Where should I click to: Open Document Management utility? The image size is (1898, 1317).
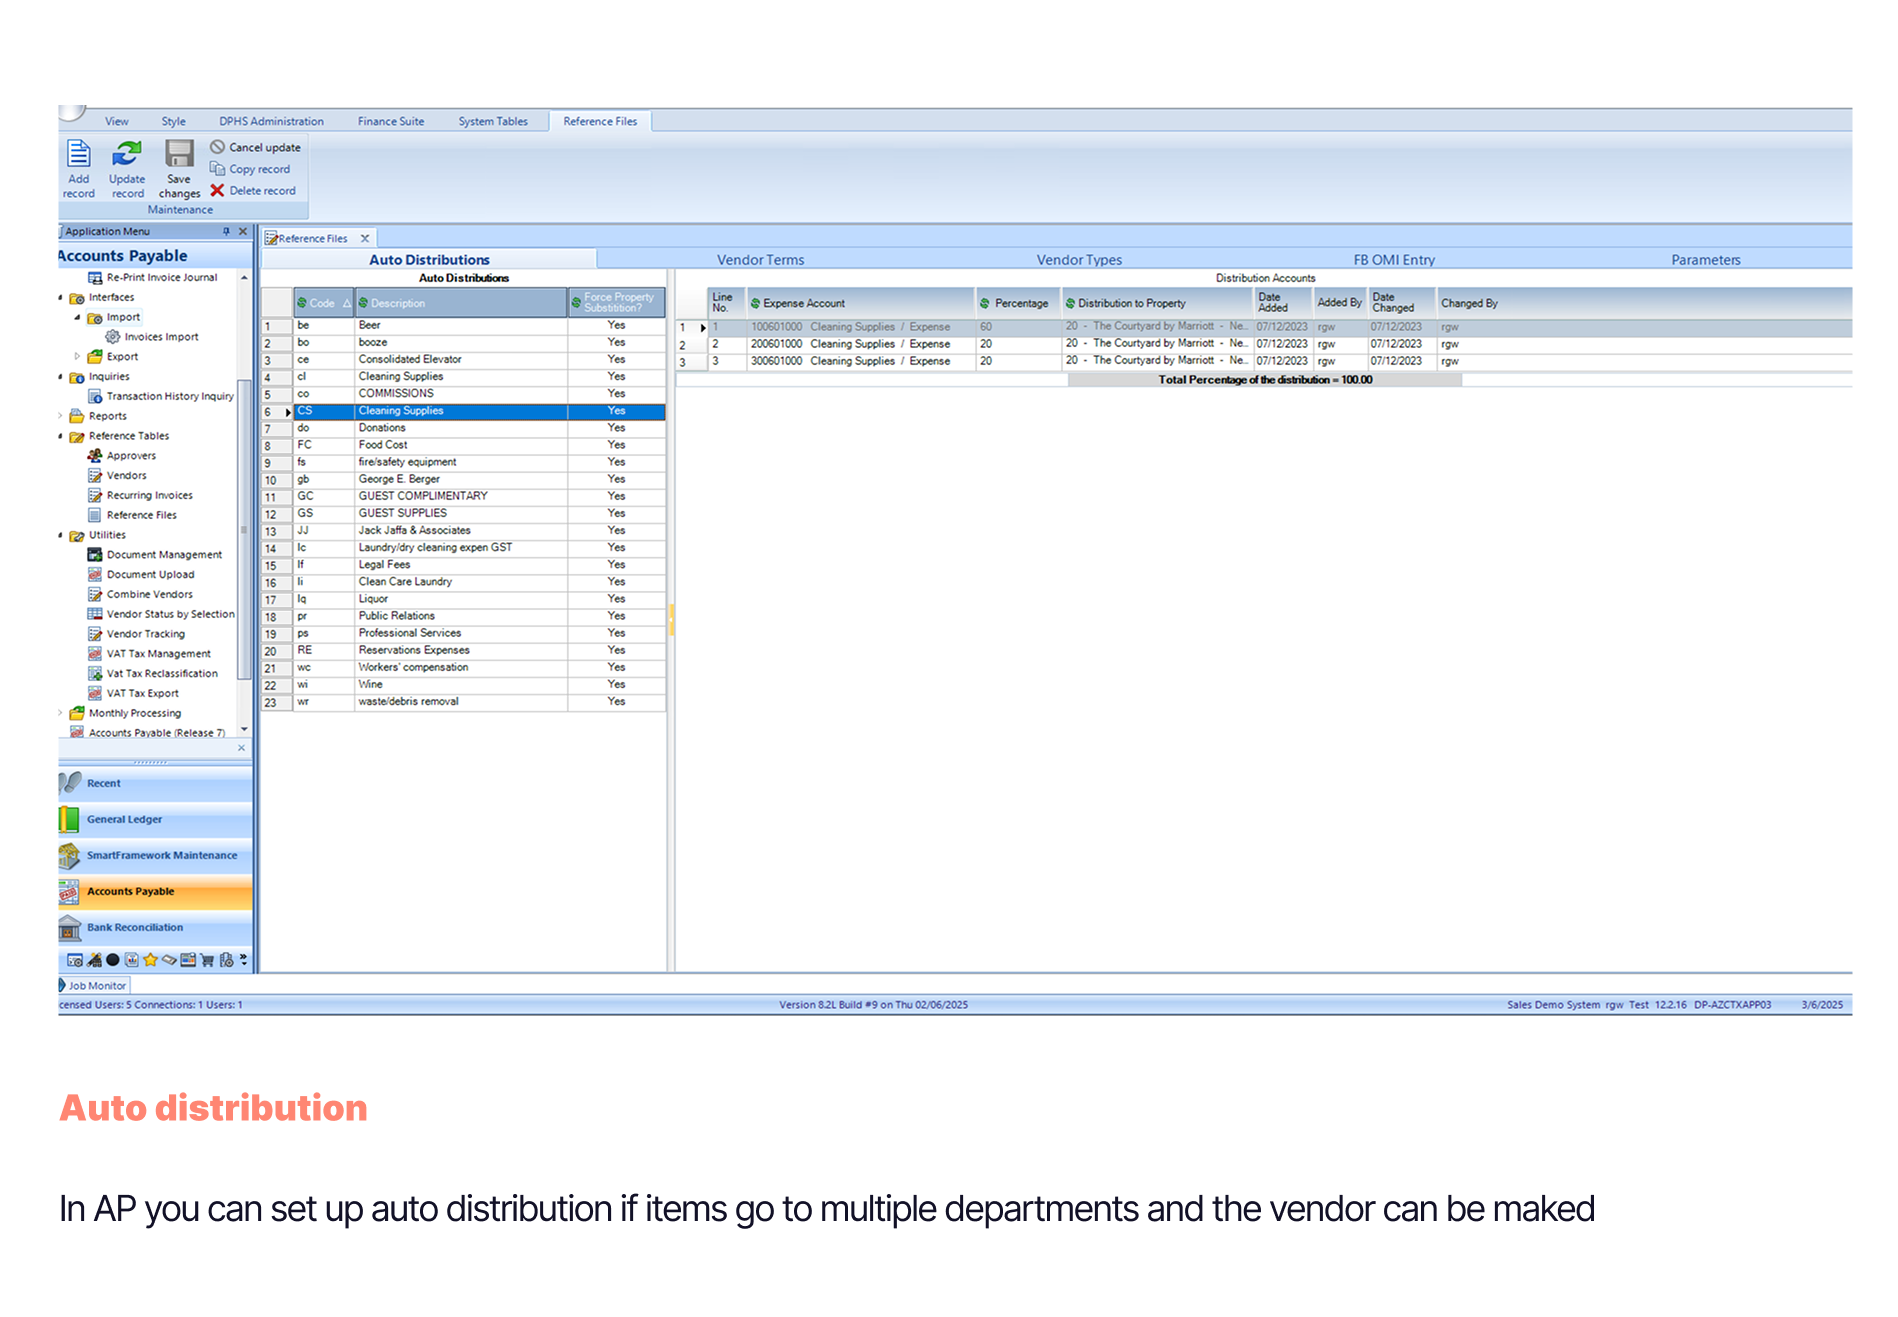pyautogui.click(x=155, y=554)
